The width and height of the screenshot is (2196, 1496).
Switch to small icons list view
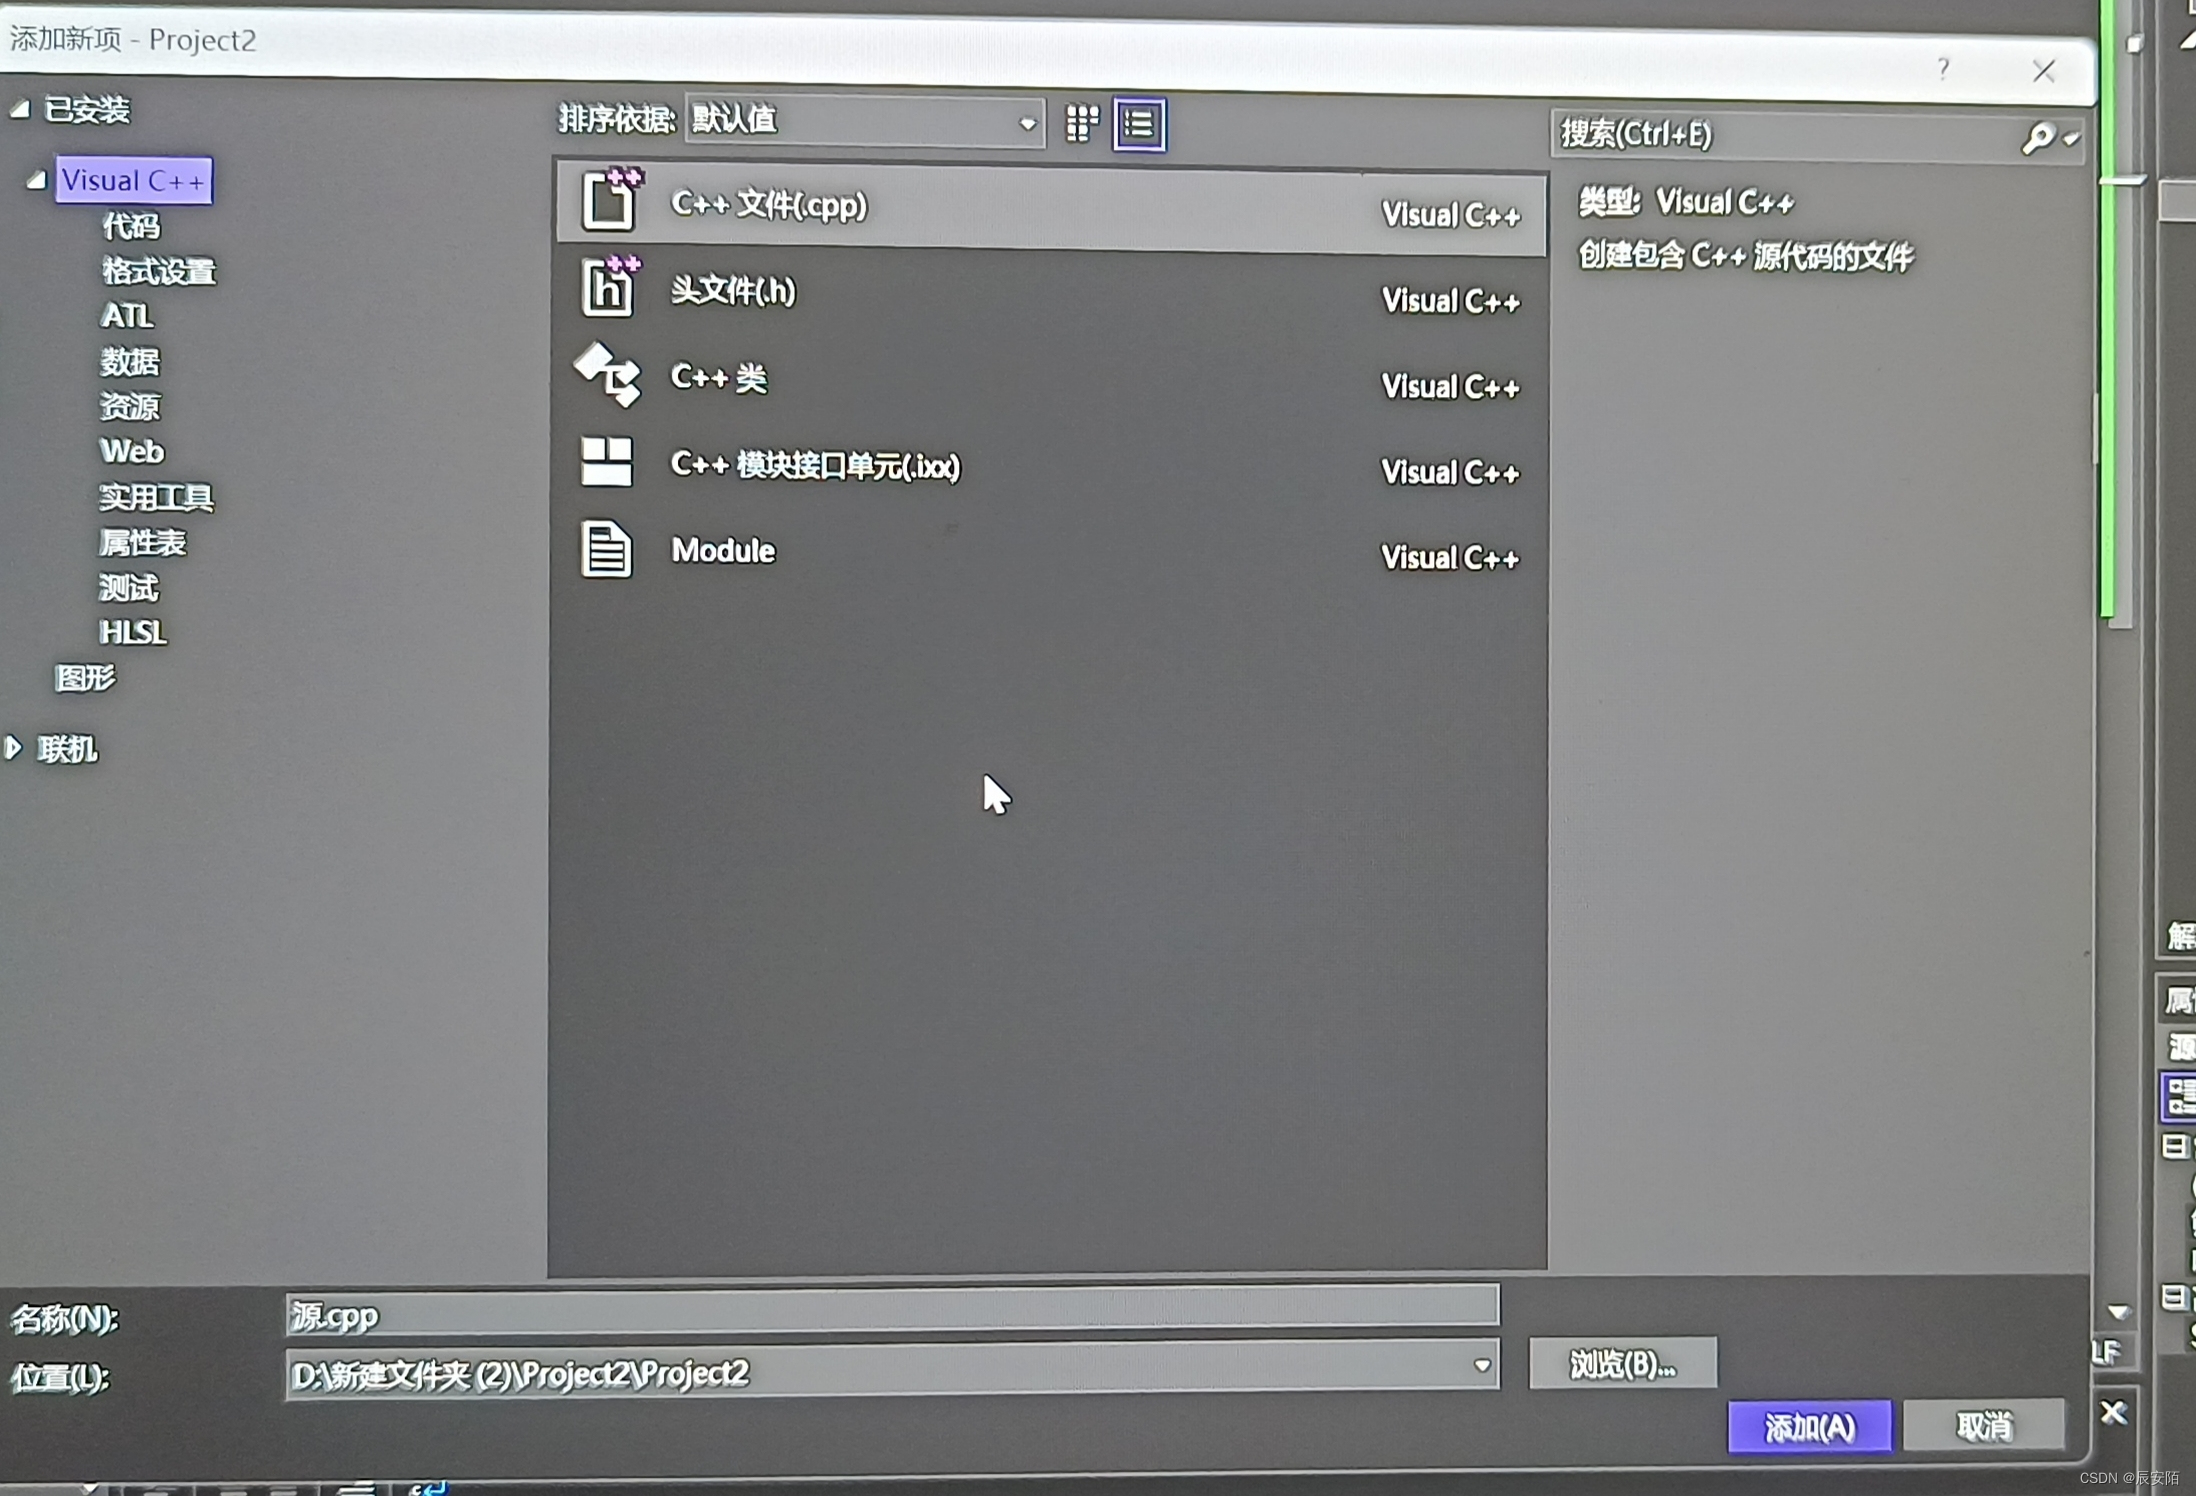(1139, 124)
